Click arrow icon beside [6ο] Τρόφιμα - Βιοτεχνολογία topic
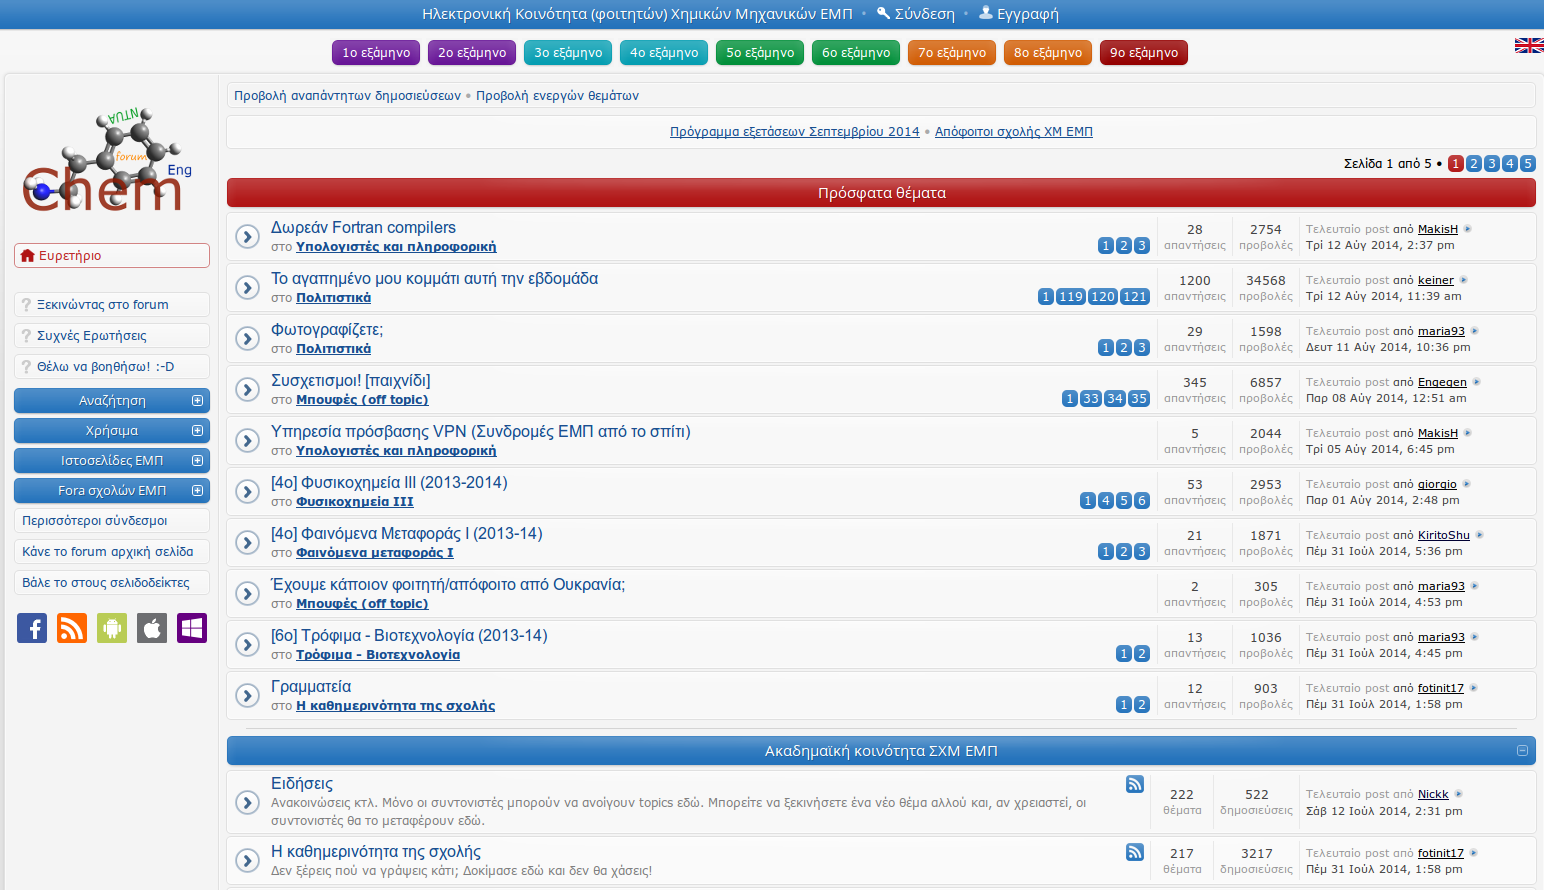Screen dimensions: 1544x890 (248, 644)
